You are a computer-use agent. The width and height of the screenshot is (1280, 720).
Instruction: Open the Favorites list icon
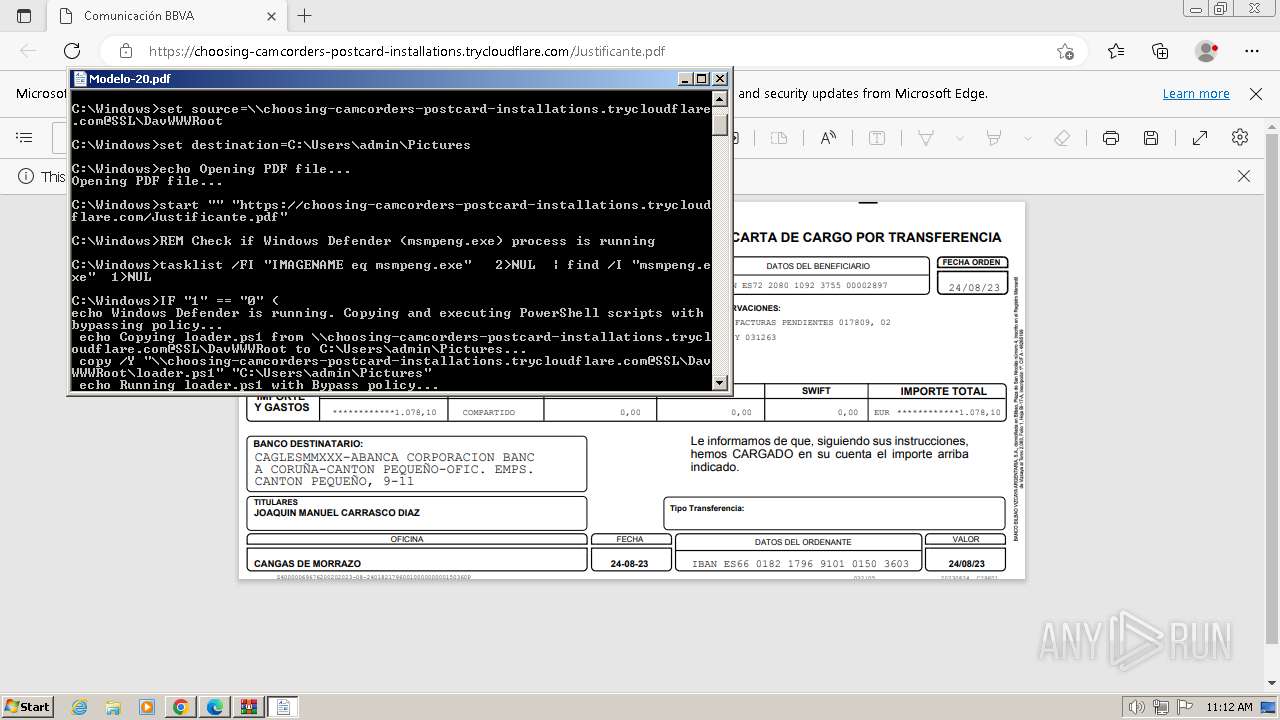1116,51
